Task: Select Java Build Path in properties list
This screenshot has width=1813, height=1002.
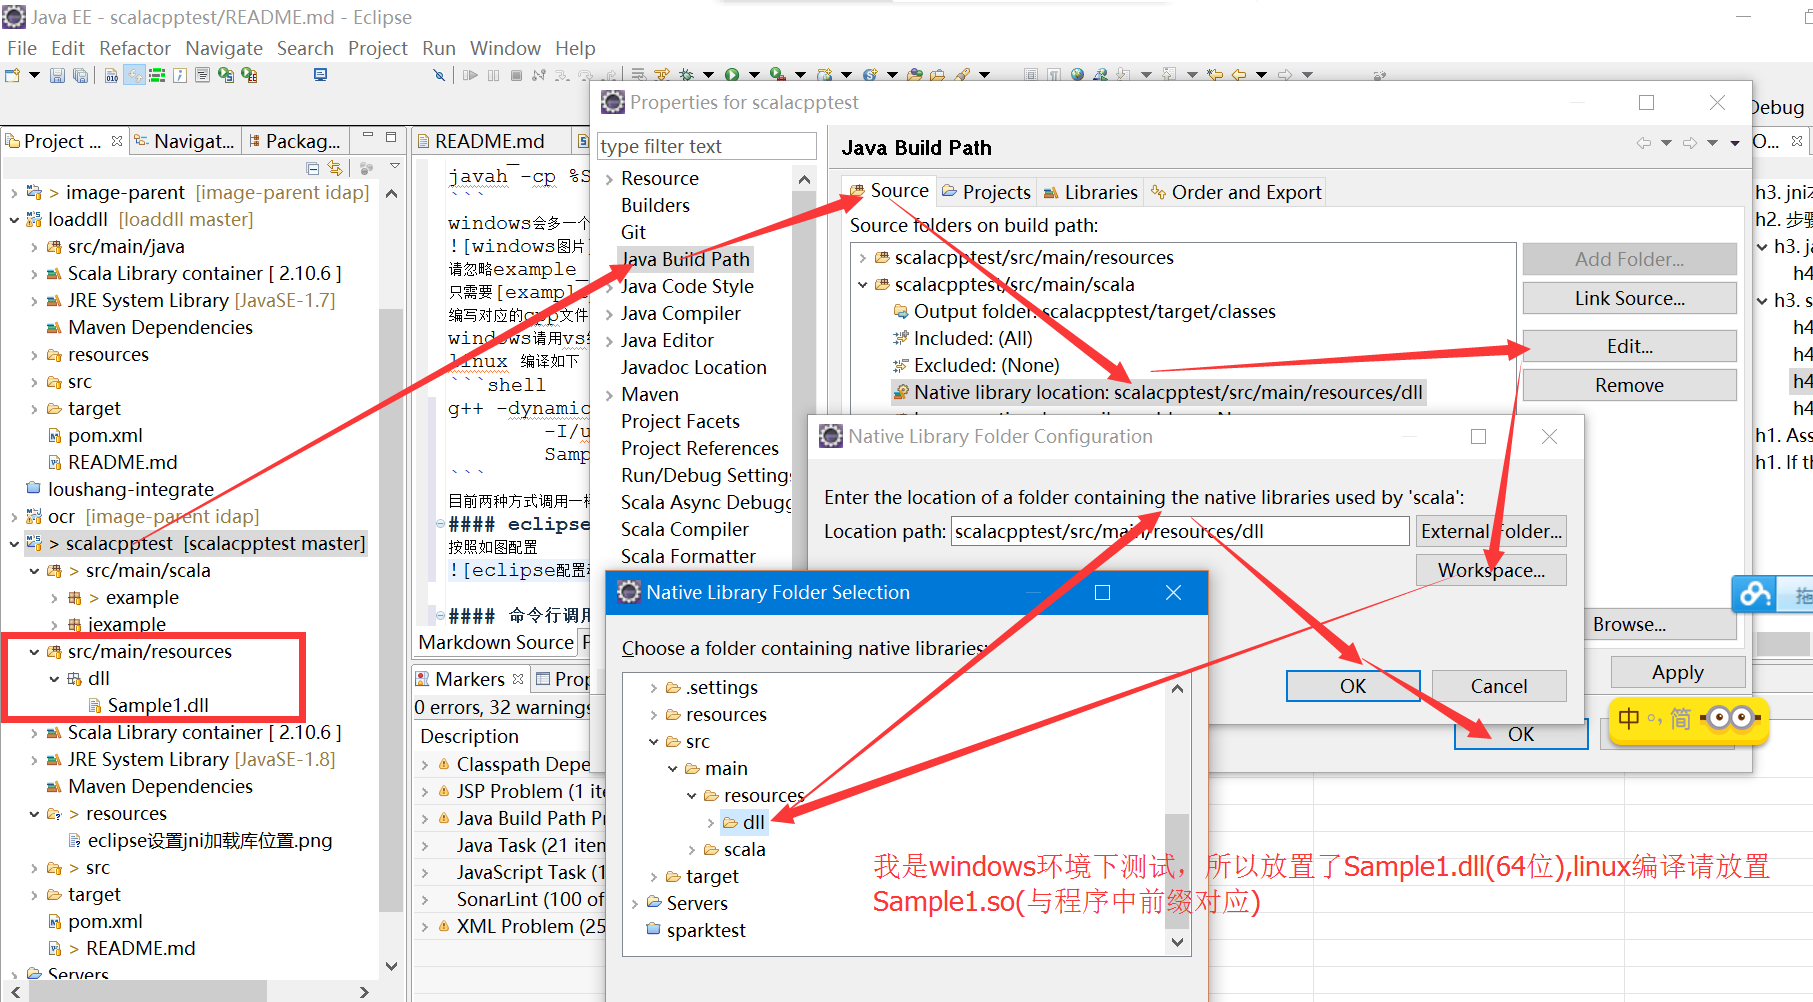Action: (685, 259)
